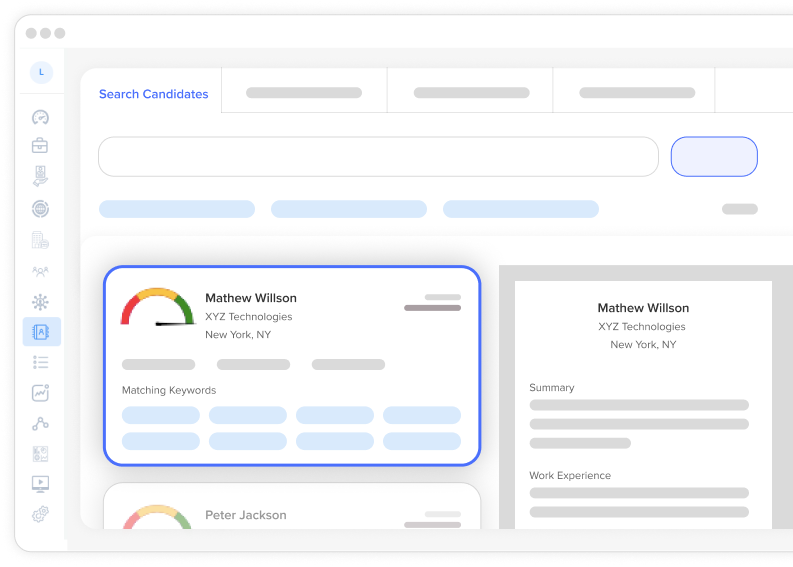
Task: Open the building companies icon
Action: click(40, 240)
